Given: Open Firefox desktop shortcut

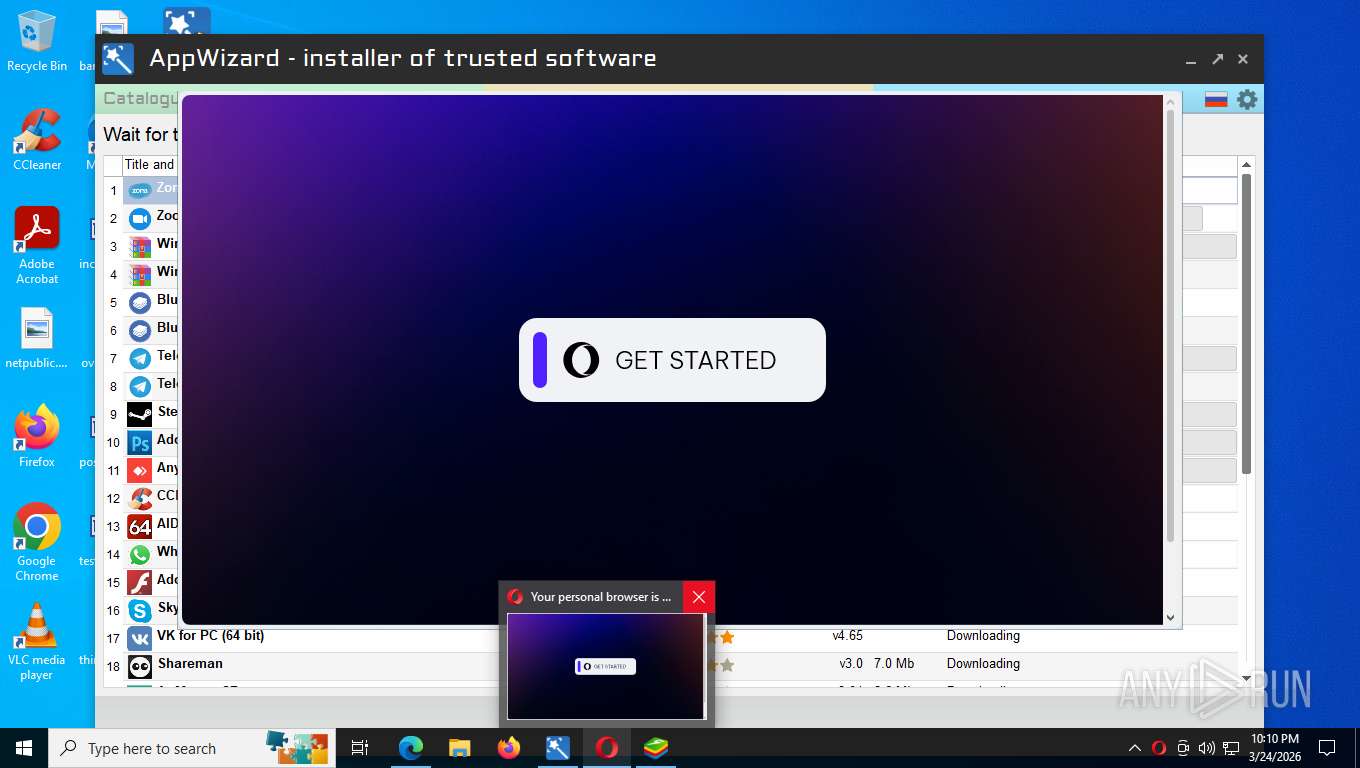Looking at the screenshot, I should pos(37,436).
